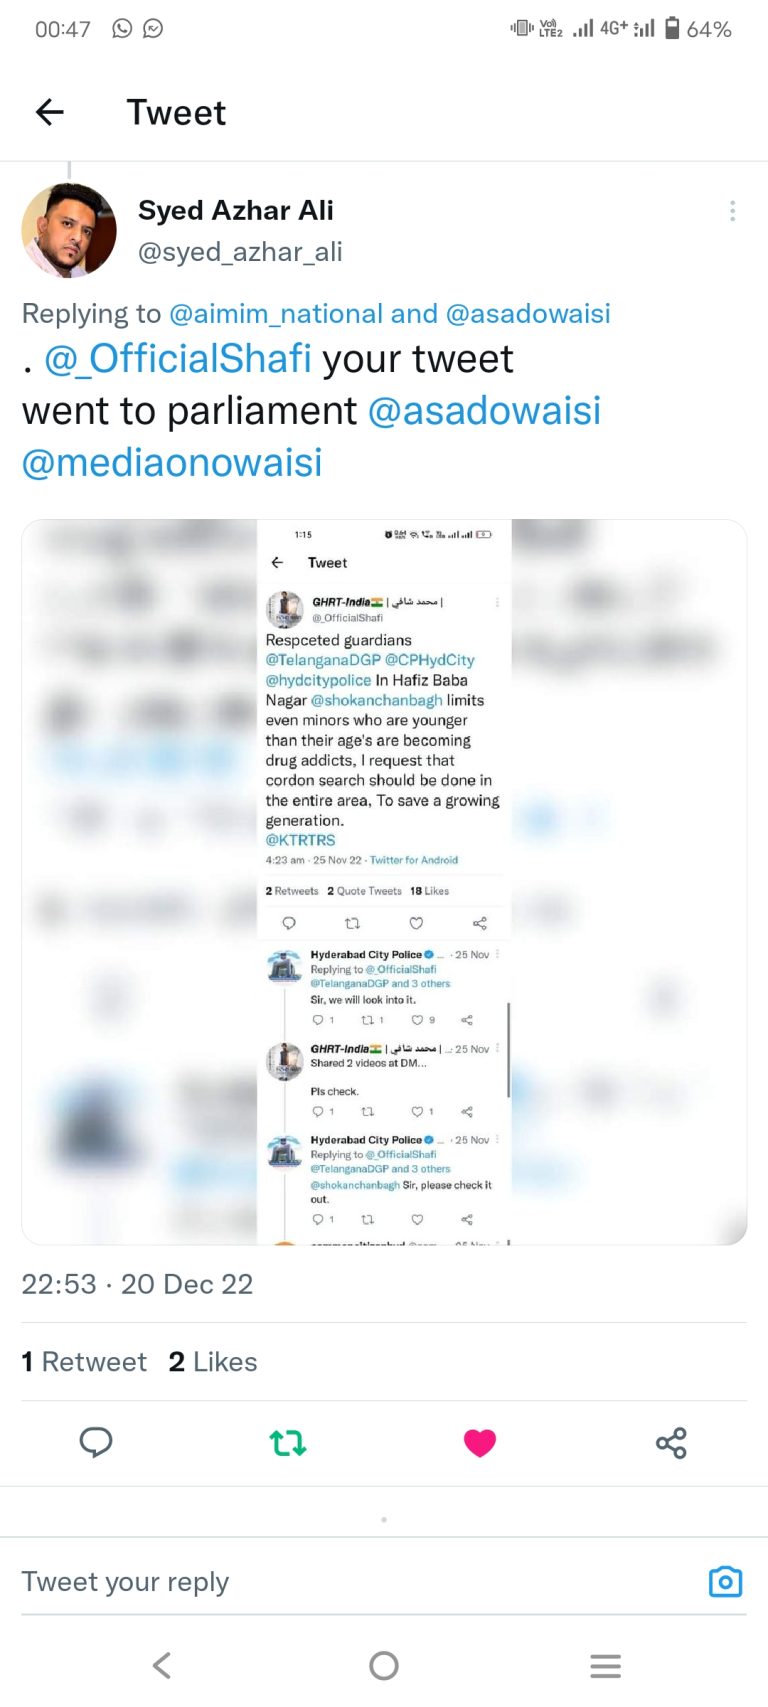Tap the reply speech bubble icon
Image resolution: width=768 pixels, height=1707 pixels.
96,1442
